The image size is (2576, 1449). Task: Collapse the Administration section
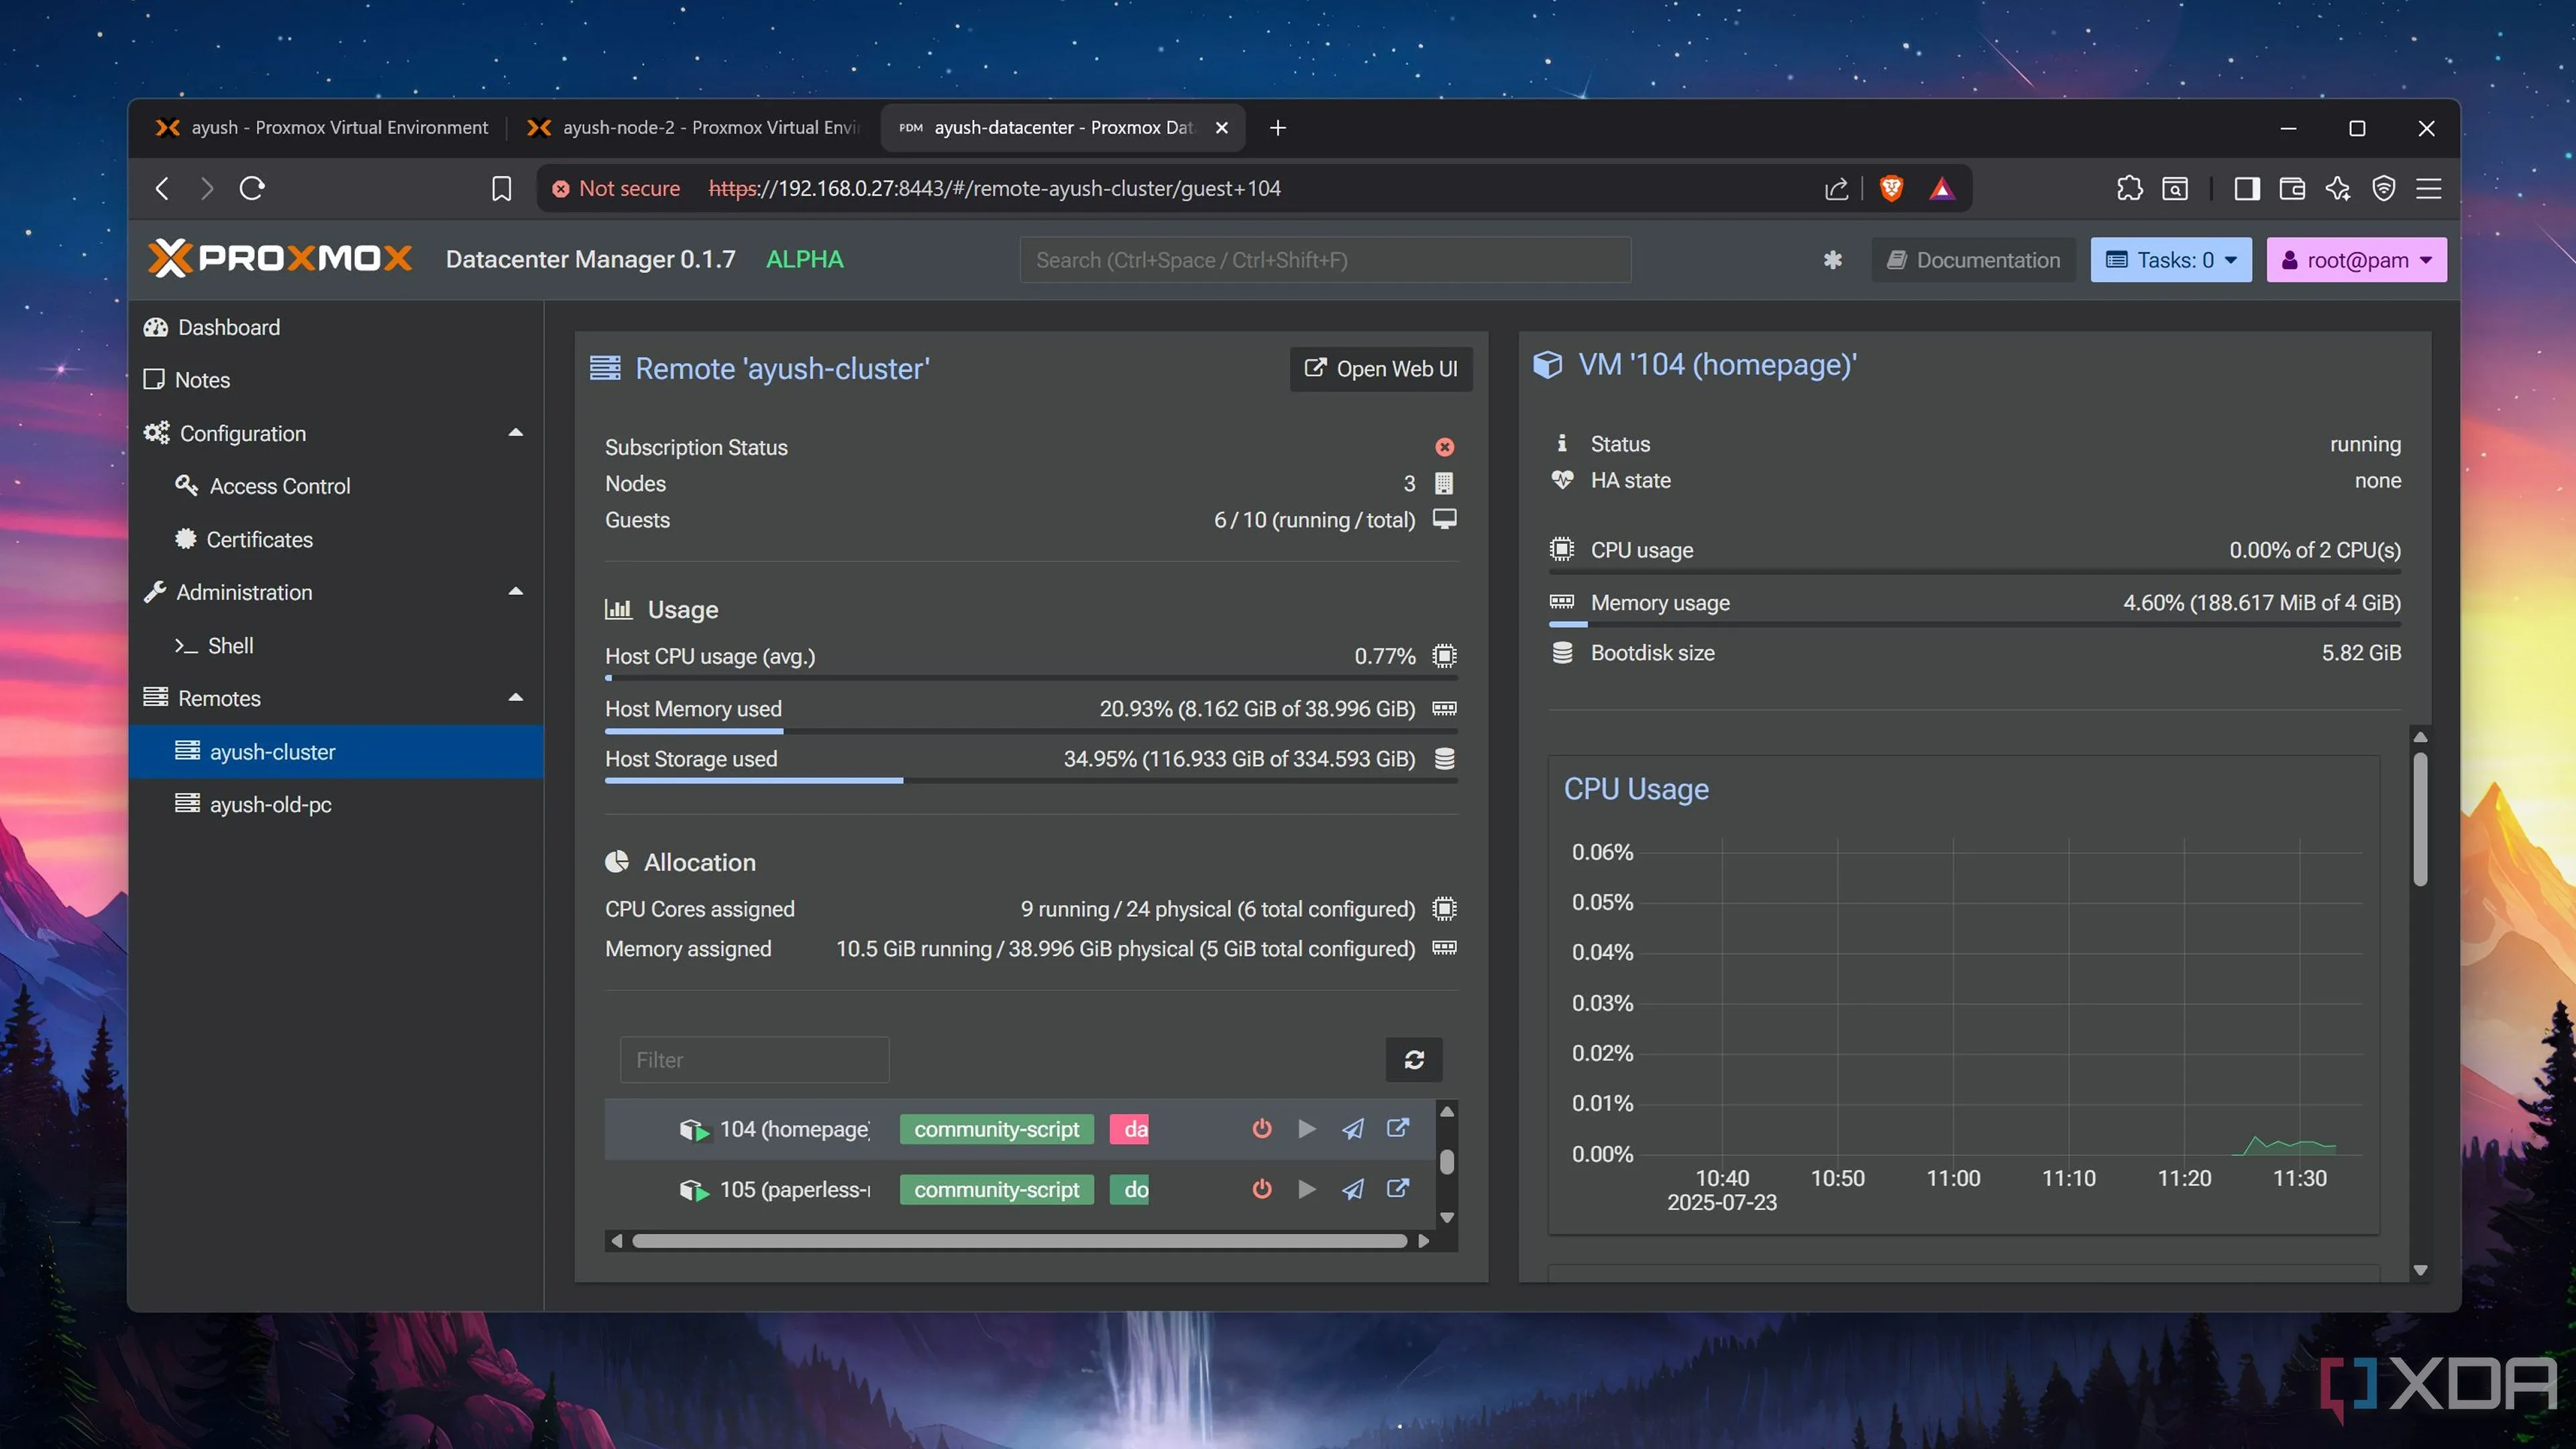[516, 592]
